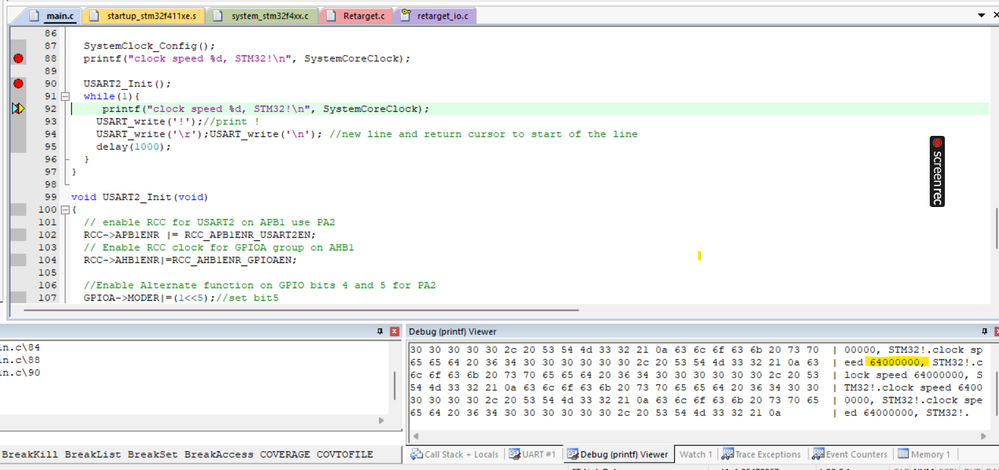Close the command window panel
The width and height of the screenshot is (999, 470).
394,331
